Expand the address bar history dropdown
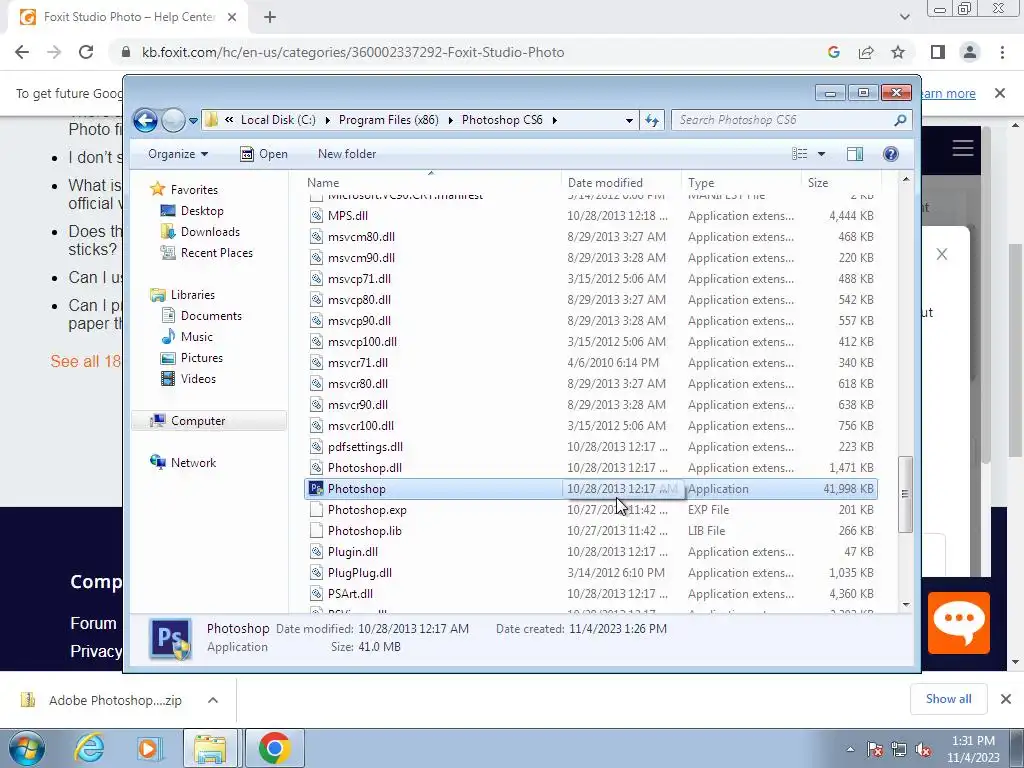This screenshot has height=768, width=1024. point(629,120)
